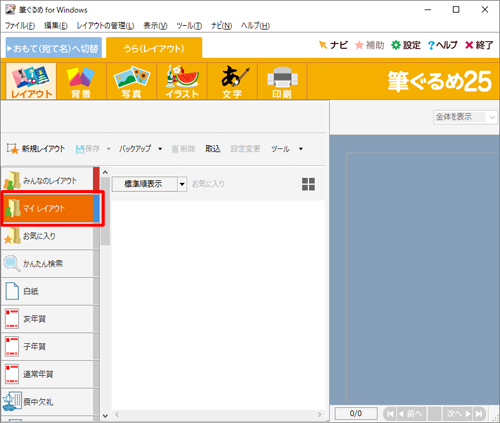The width and height of the screenshot is (500, 423).
Task: Open the 写真 photo tool
Action: click(x=132, y=81)
